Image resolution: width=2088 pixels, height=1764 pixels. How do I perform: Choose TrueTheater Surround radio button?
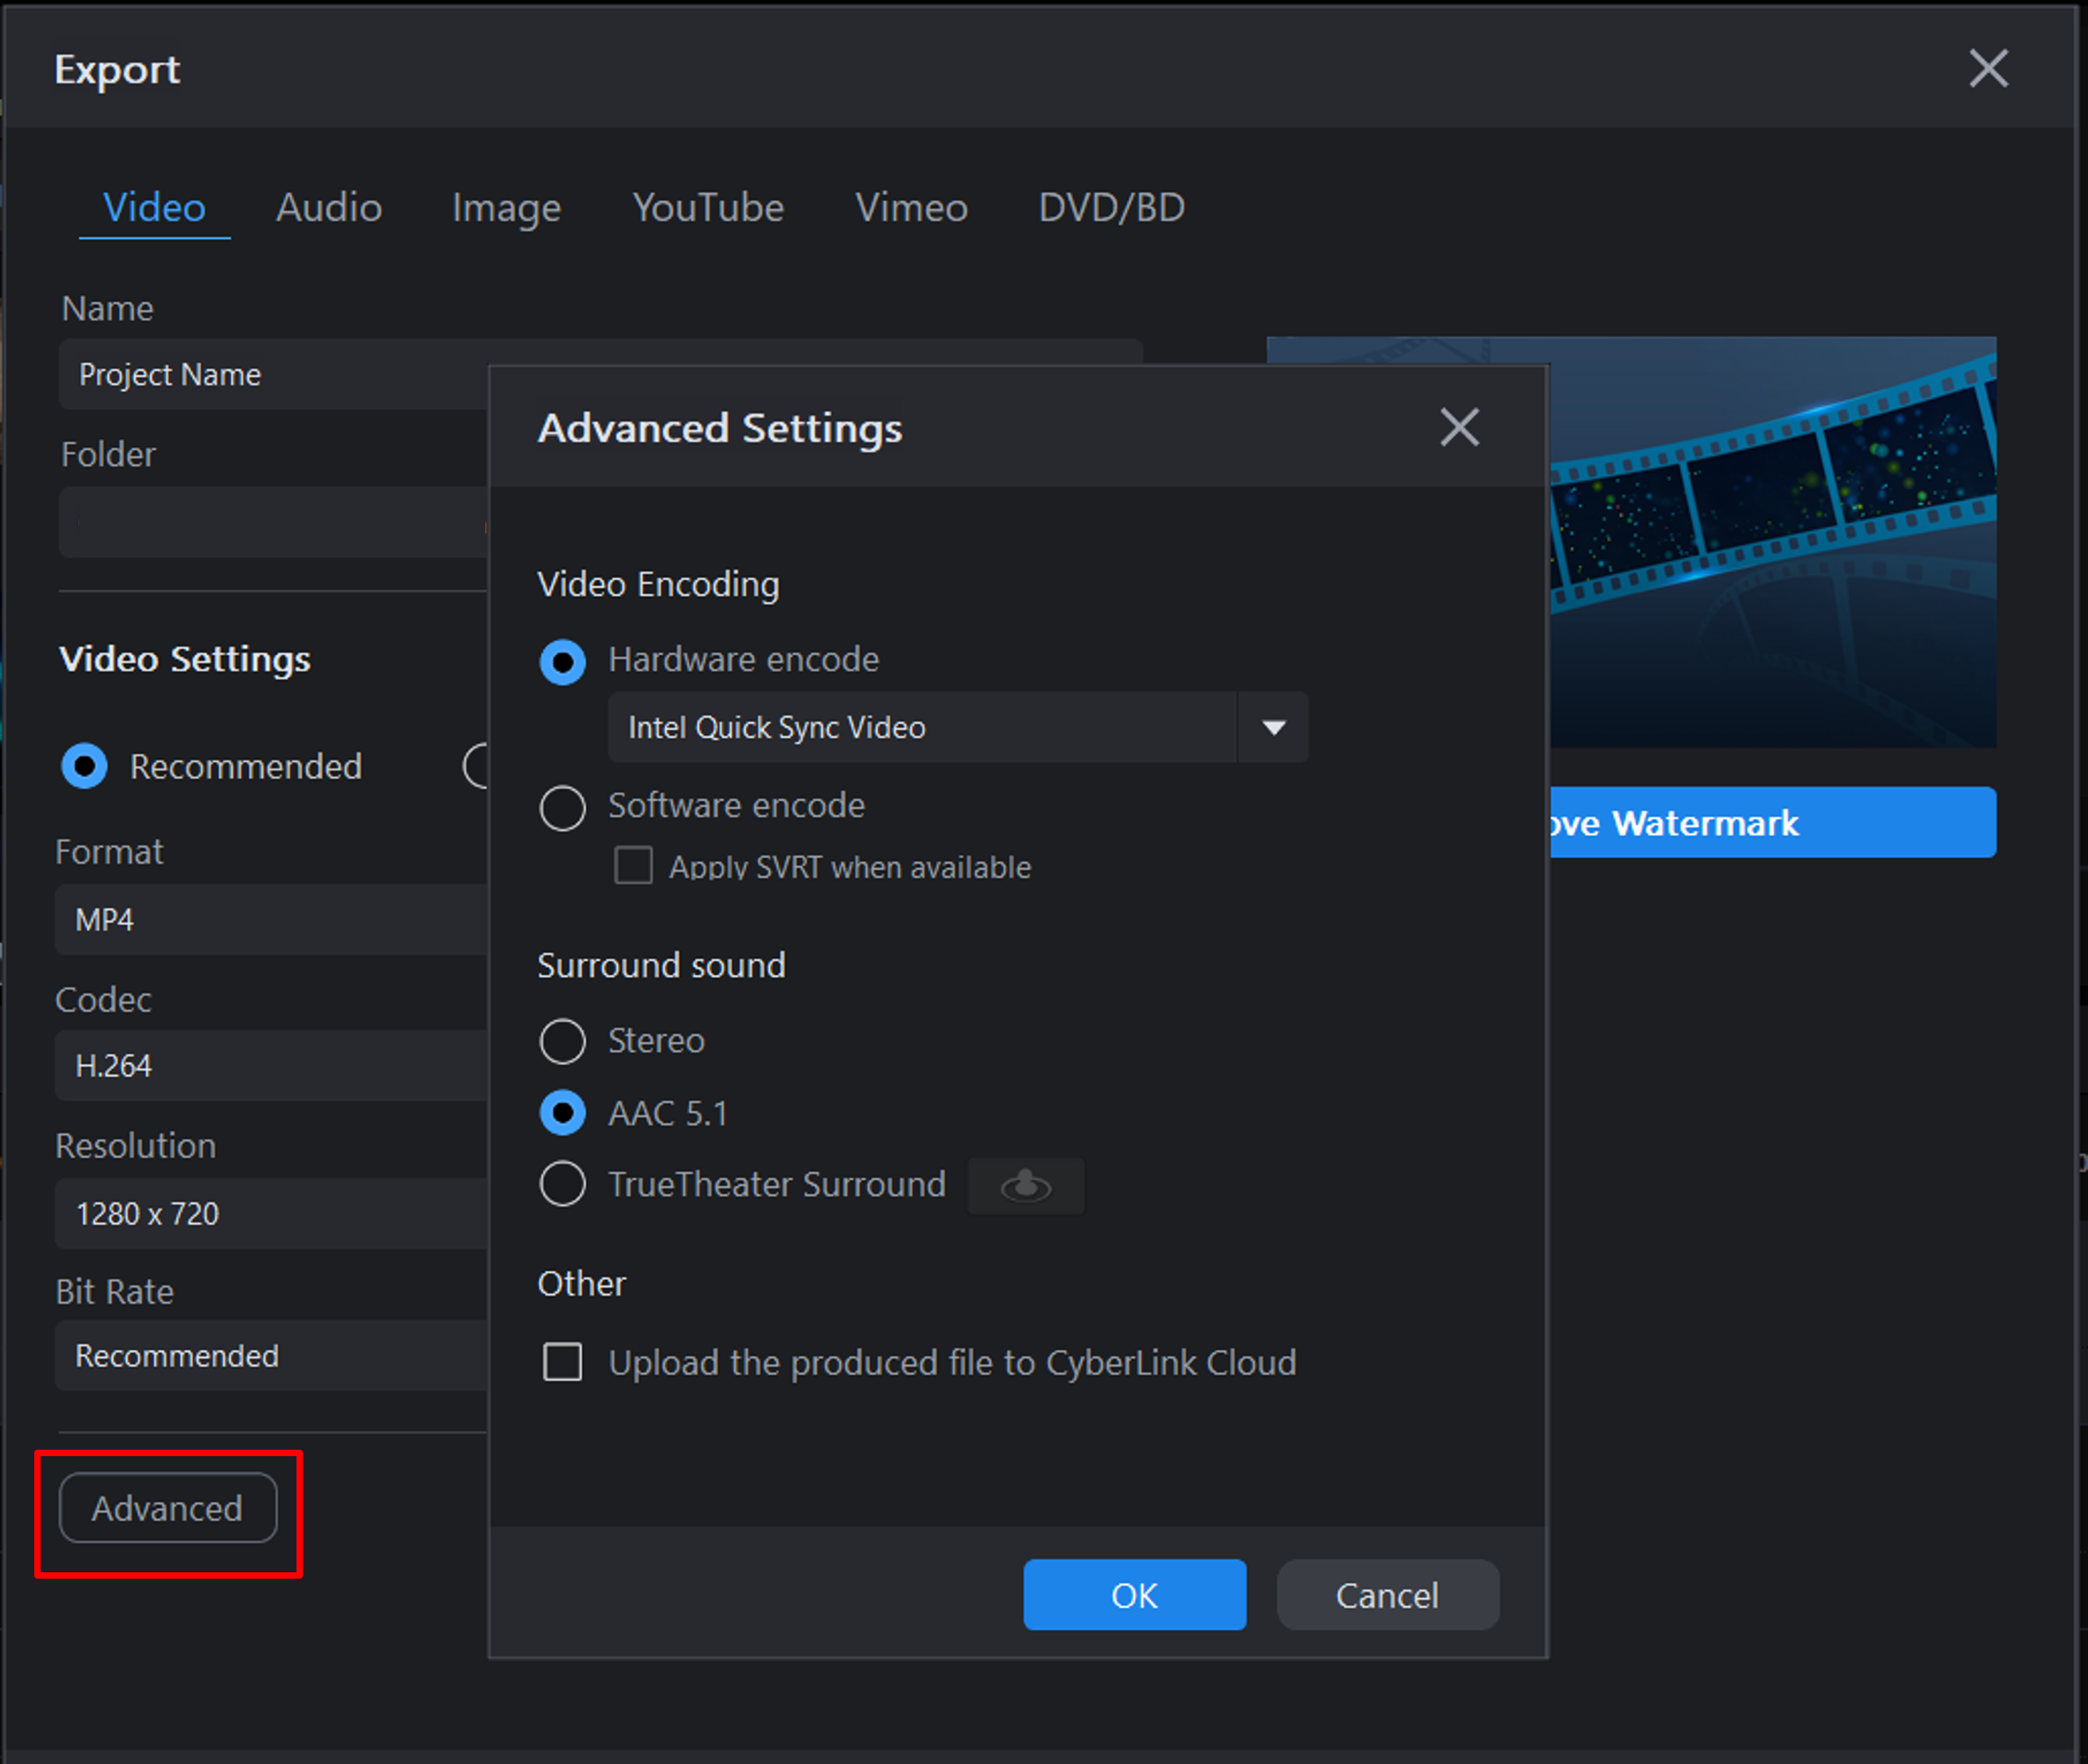click(562, 1184)
